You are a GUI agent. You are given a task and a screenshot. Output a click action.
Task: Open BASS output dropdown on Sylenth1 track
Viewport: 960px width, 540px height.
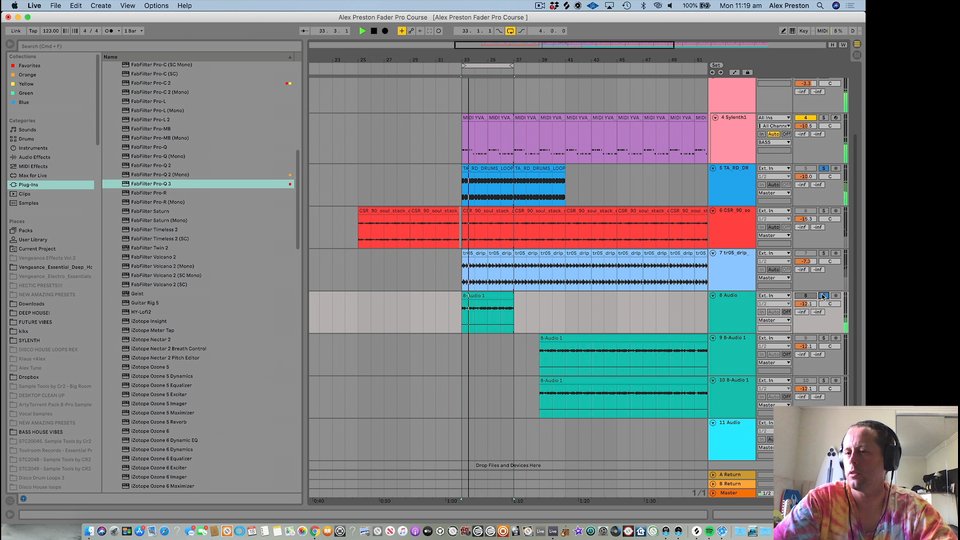[774, 142]
